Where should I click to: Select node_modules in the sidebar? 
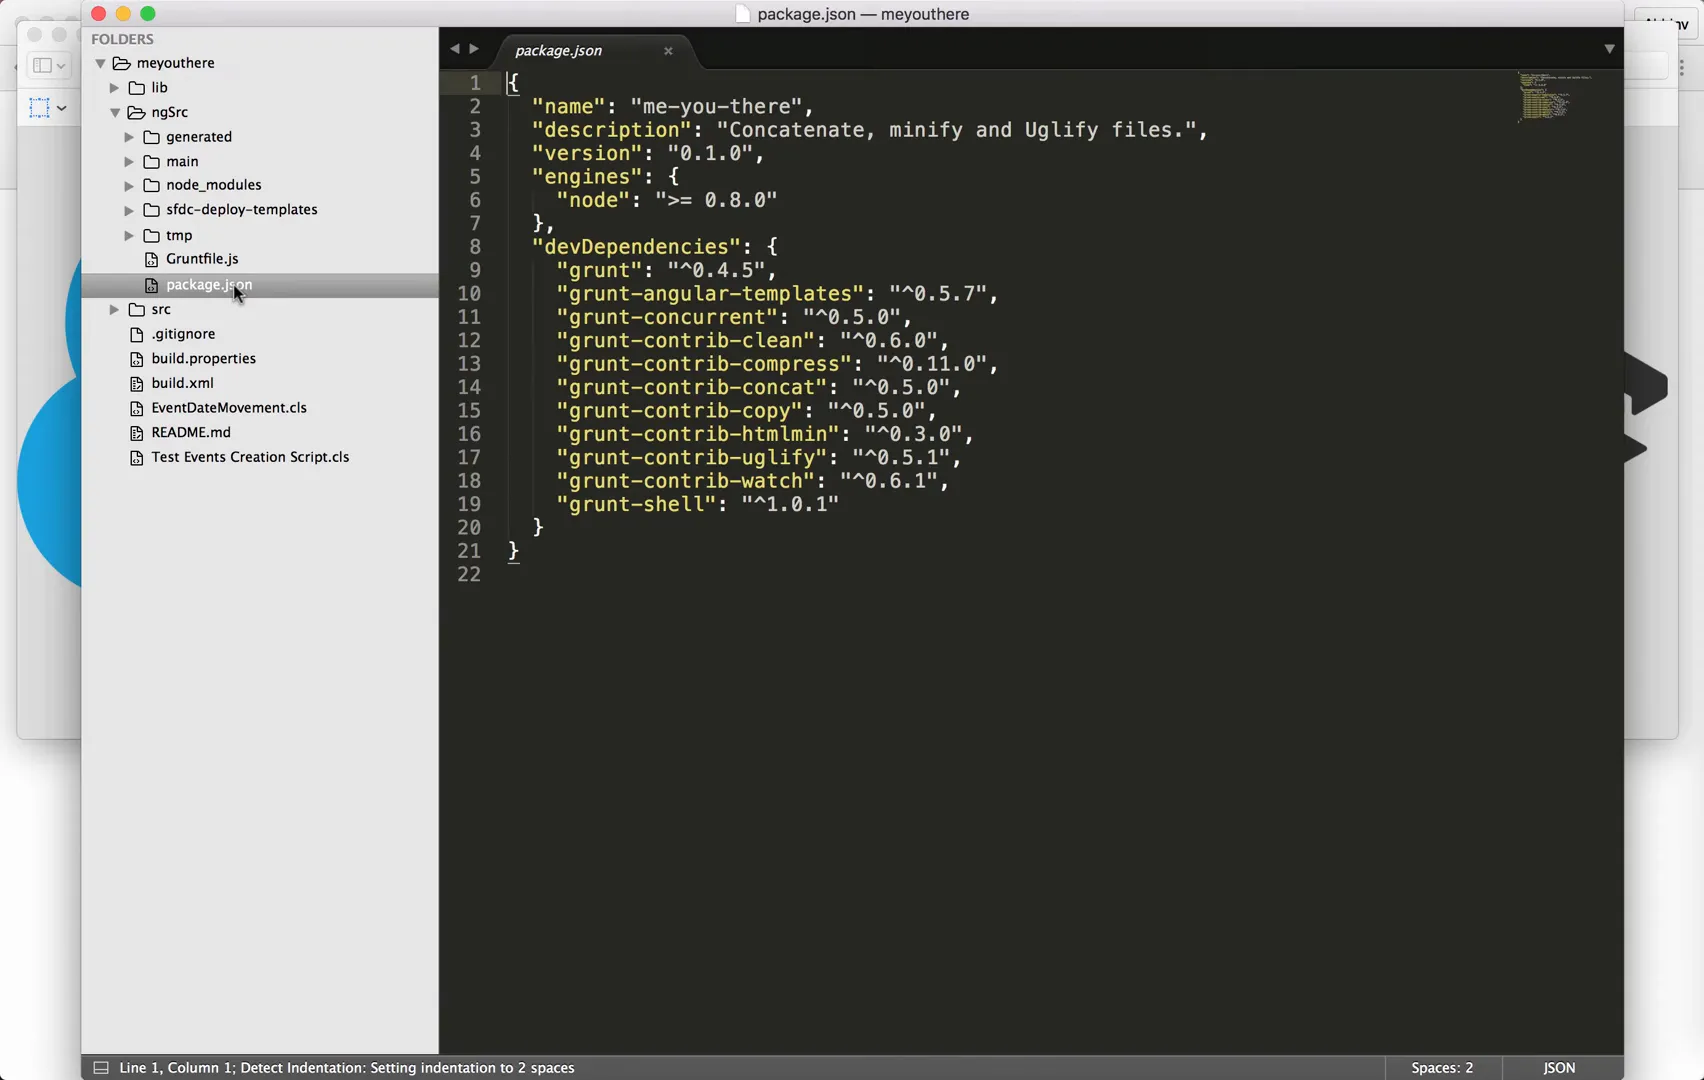click(214, 184)
